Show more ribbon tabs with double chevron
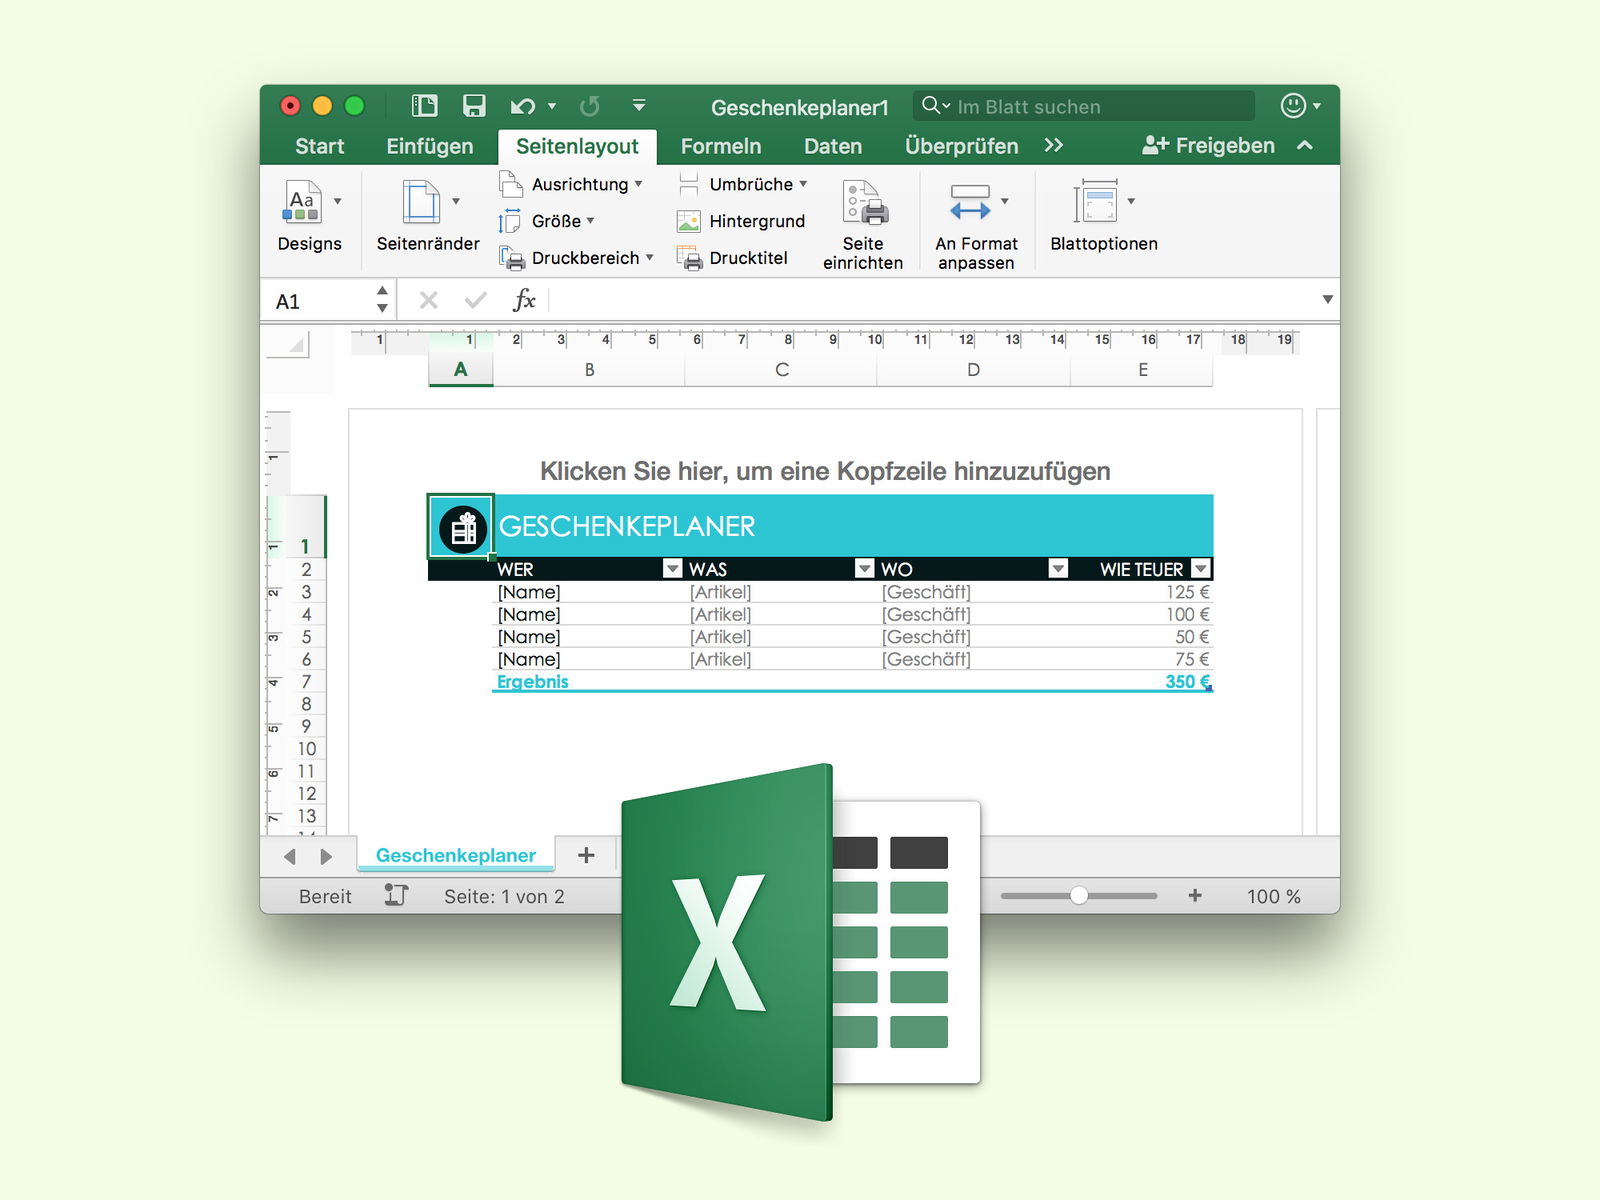Image resolution: width=1600 pixels, height=1200 pixels. click(x=1053, y=145)
